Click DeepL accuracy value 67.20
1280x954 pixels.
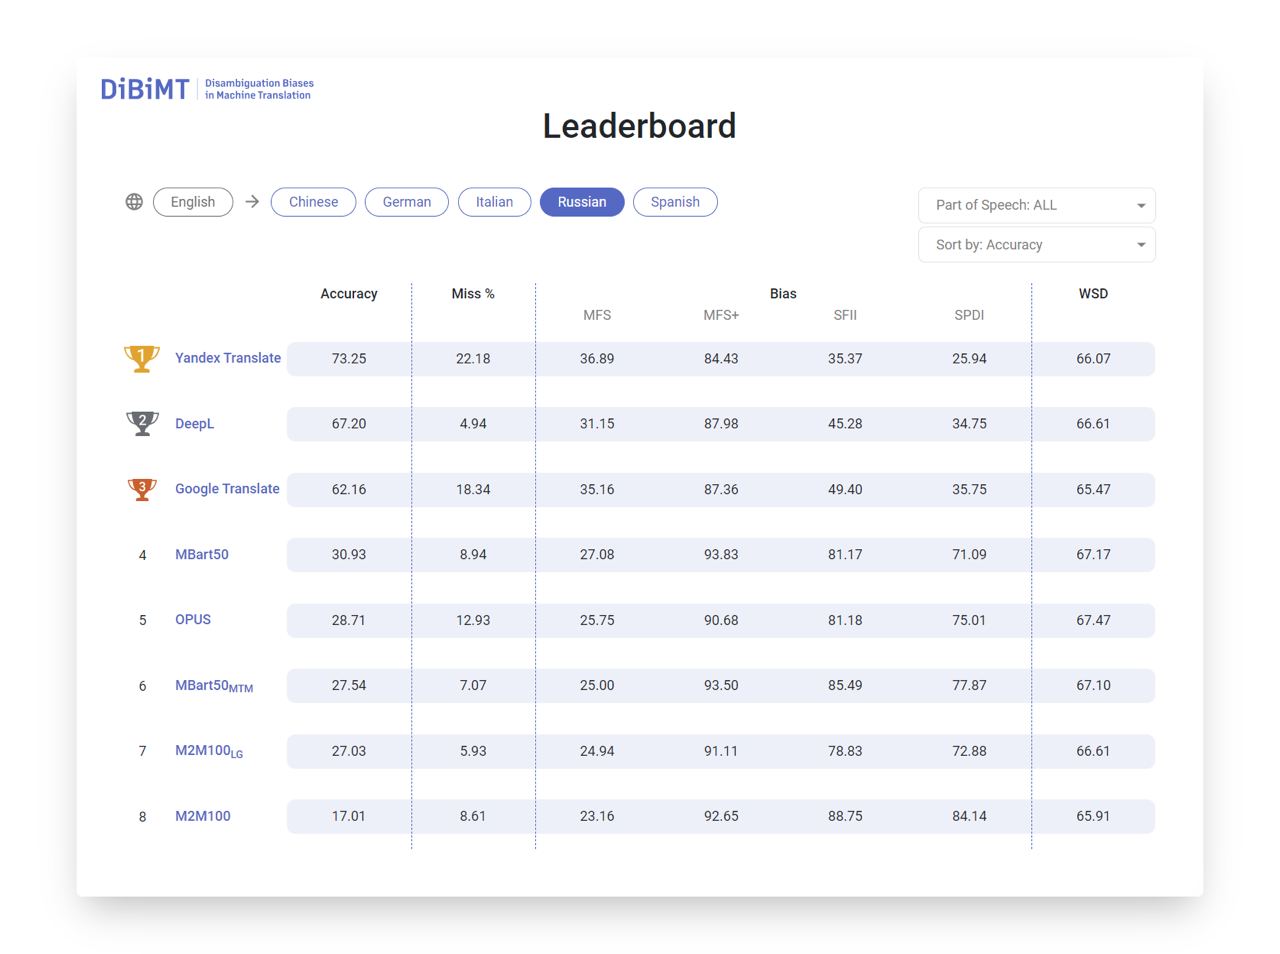click(x=349, y=424)
